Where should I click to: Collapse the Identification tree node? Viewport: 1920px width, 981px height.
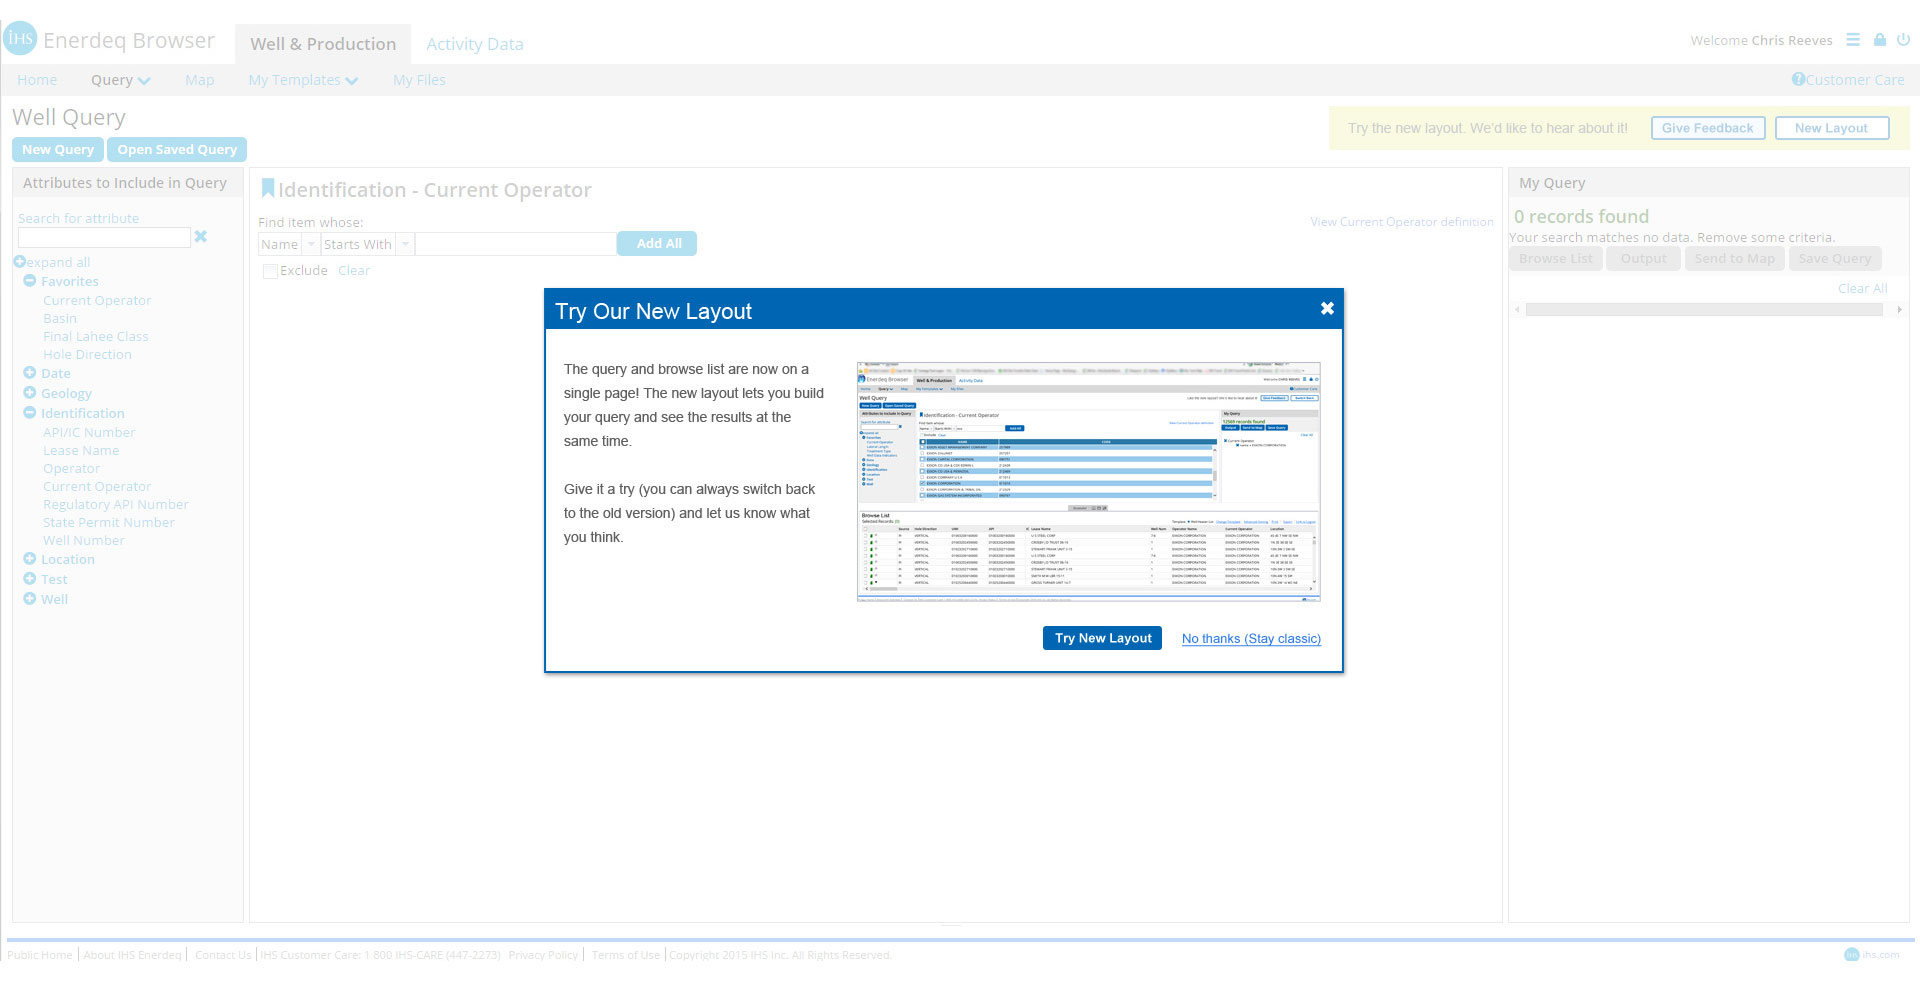30,413
